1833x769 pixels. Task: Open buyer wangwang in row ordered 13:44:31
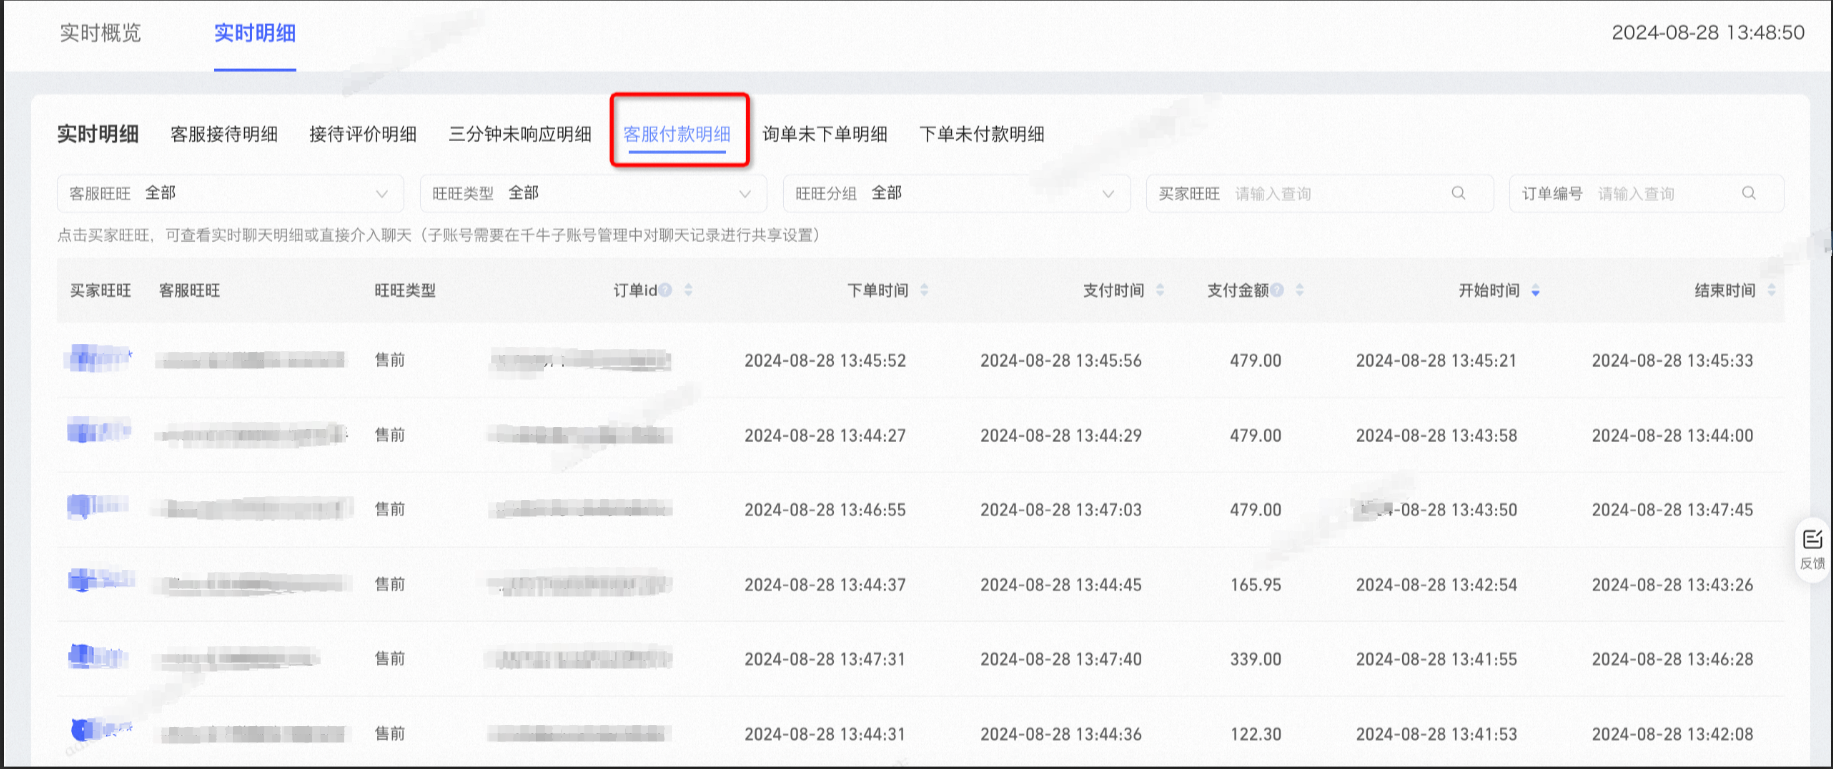point(100,730)
